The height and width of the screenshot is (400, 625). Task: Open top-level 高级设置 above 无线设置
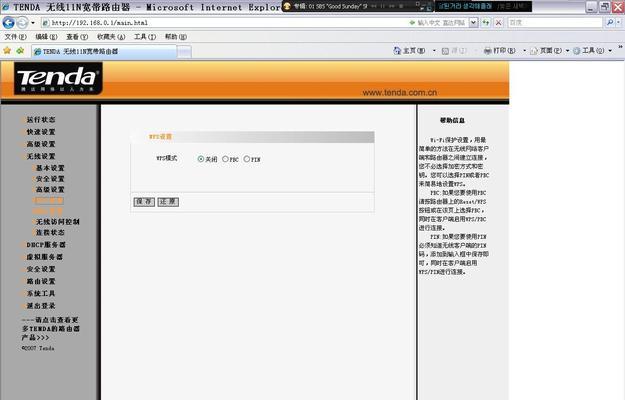[41, 144]
